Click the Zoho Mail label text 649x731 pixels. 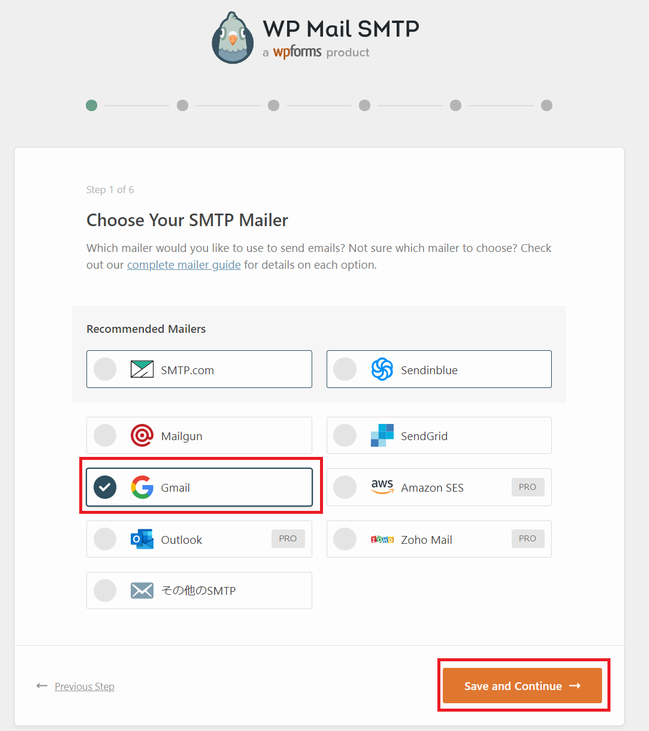[427, 540]
